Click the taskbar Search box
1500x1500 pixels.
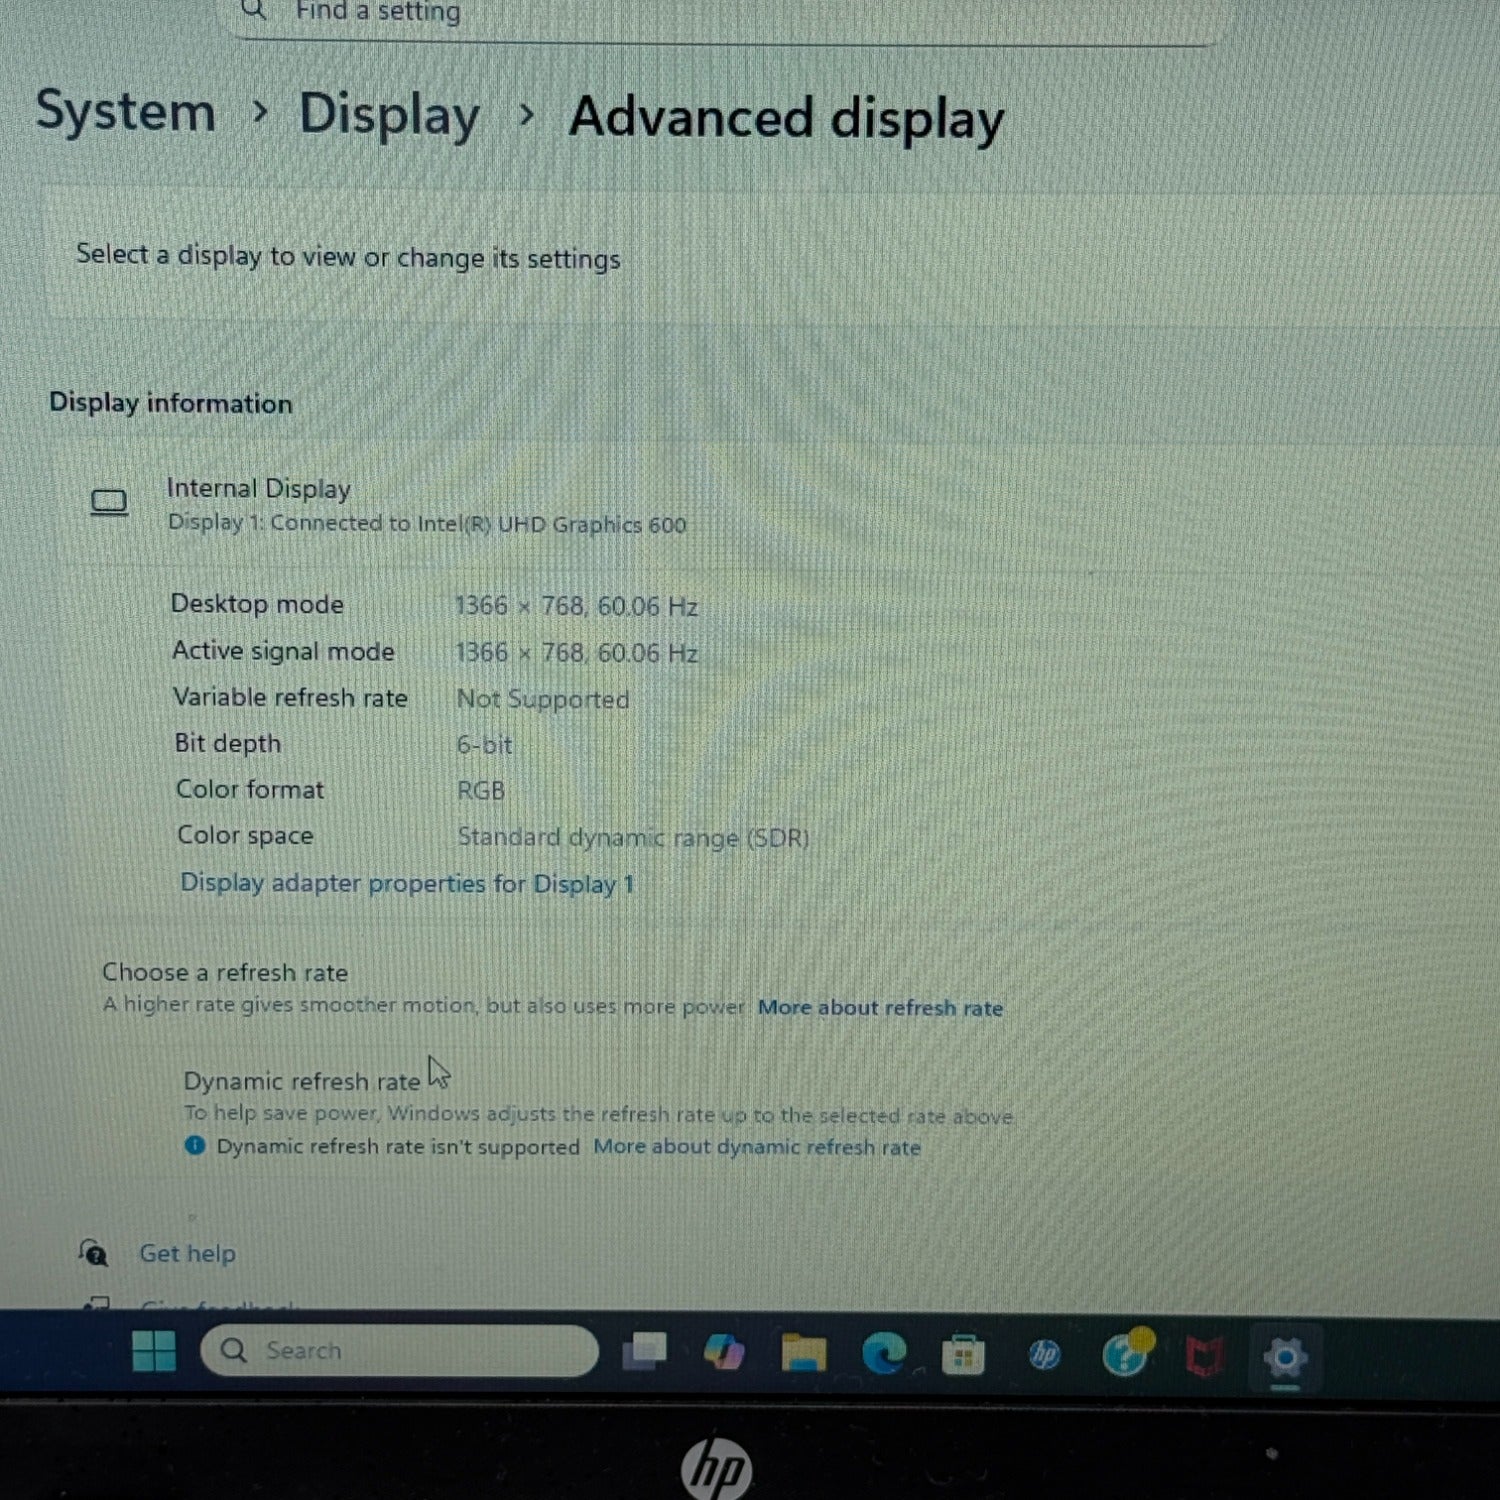[x=400, y=1351]
